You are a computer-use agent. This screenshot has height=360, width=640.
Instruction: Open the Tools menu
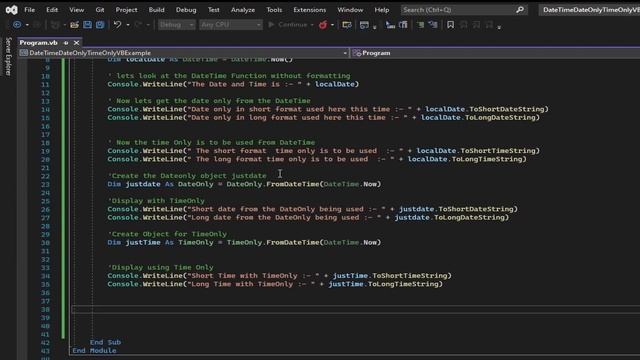click(274, 10)
